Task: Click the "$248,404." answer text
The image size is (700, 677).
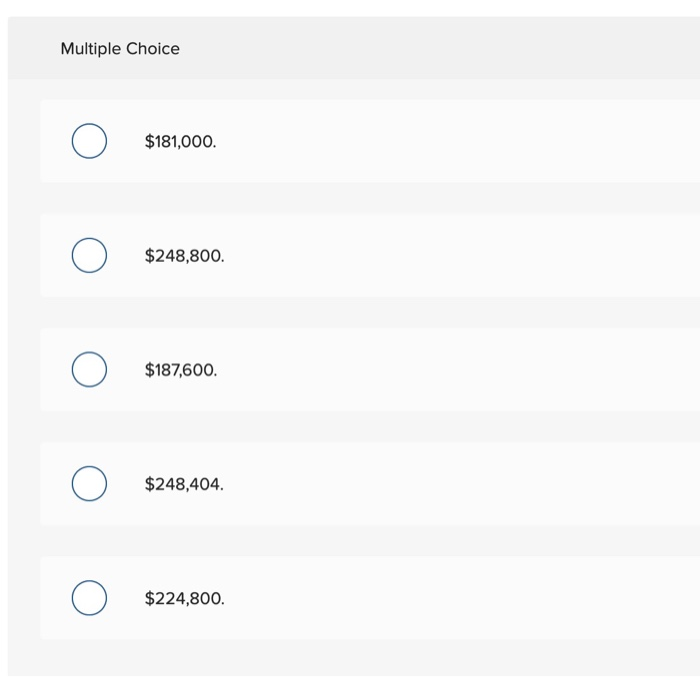Action: 184,484
